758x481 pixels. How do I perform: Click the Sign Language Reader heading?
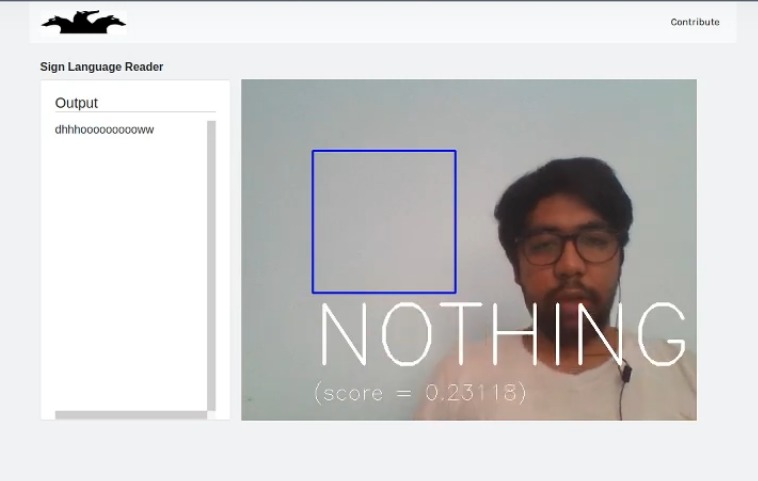(x=102, y=67)
